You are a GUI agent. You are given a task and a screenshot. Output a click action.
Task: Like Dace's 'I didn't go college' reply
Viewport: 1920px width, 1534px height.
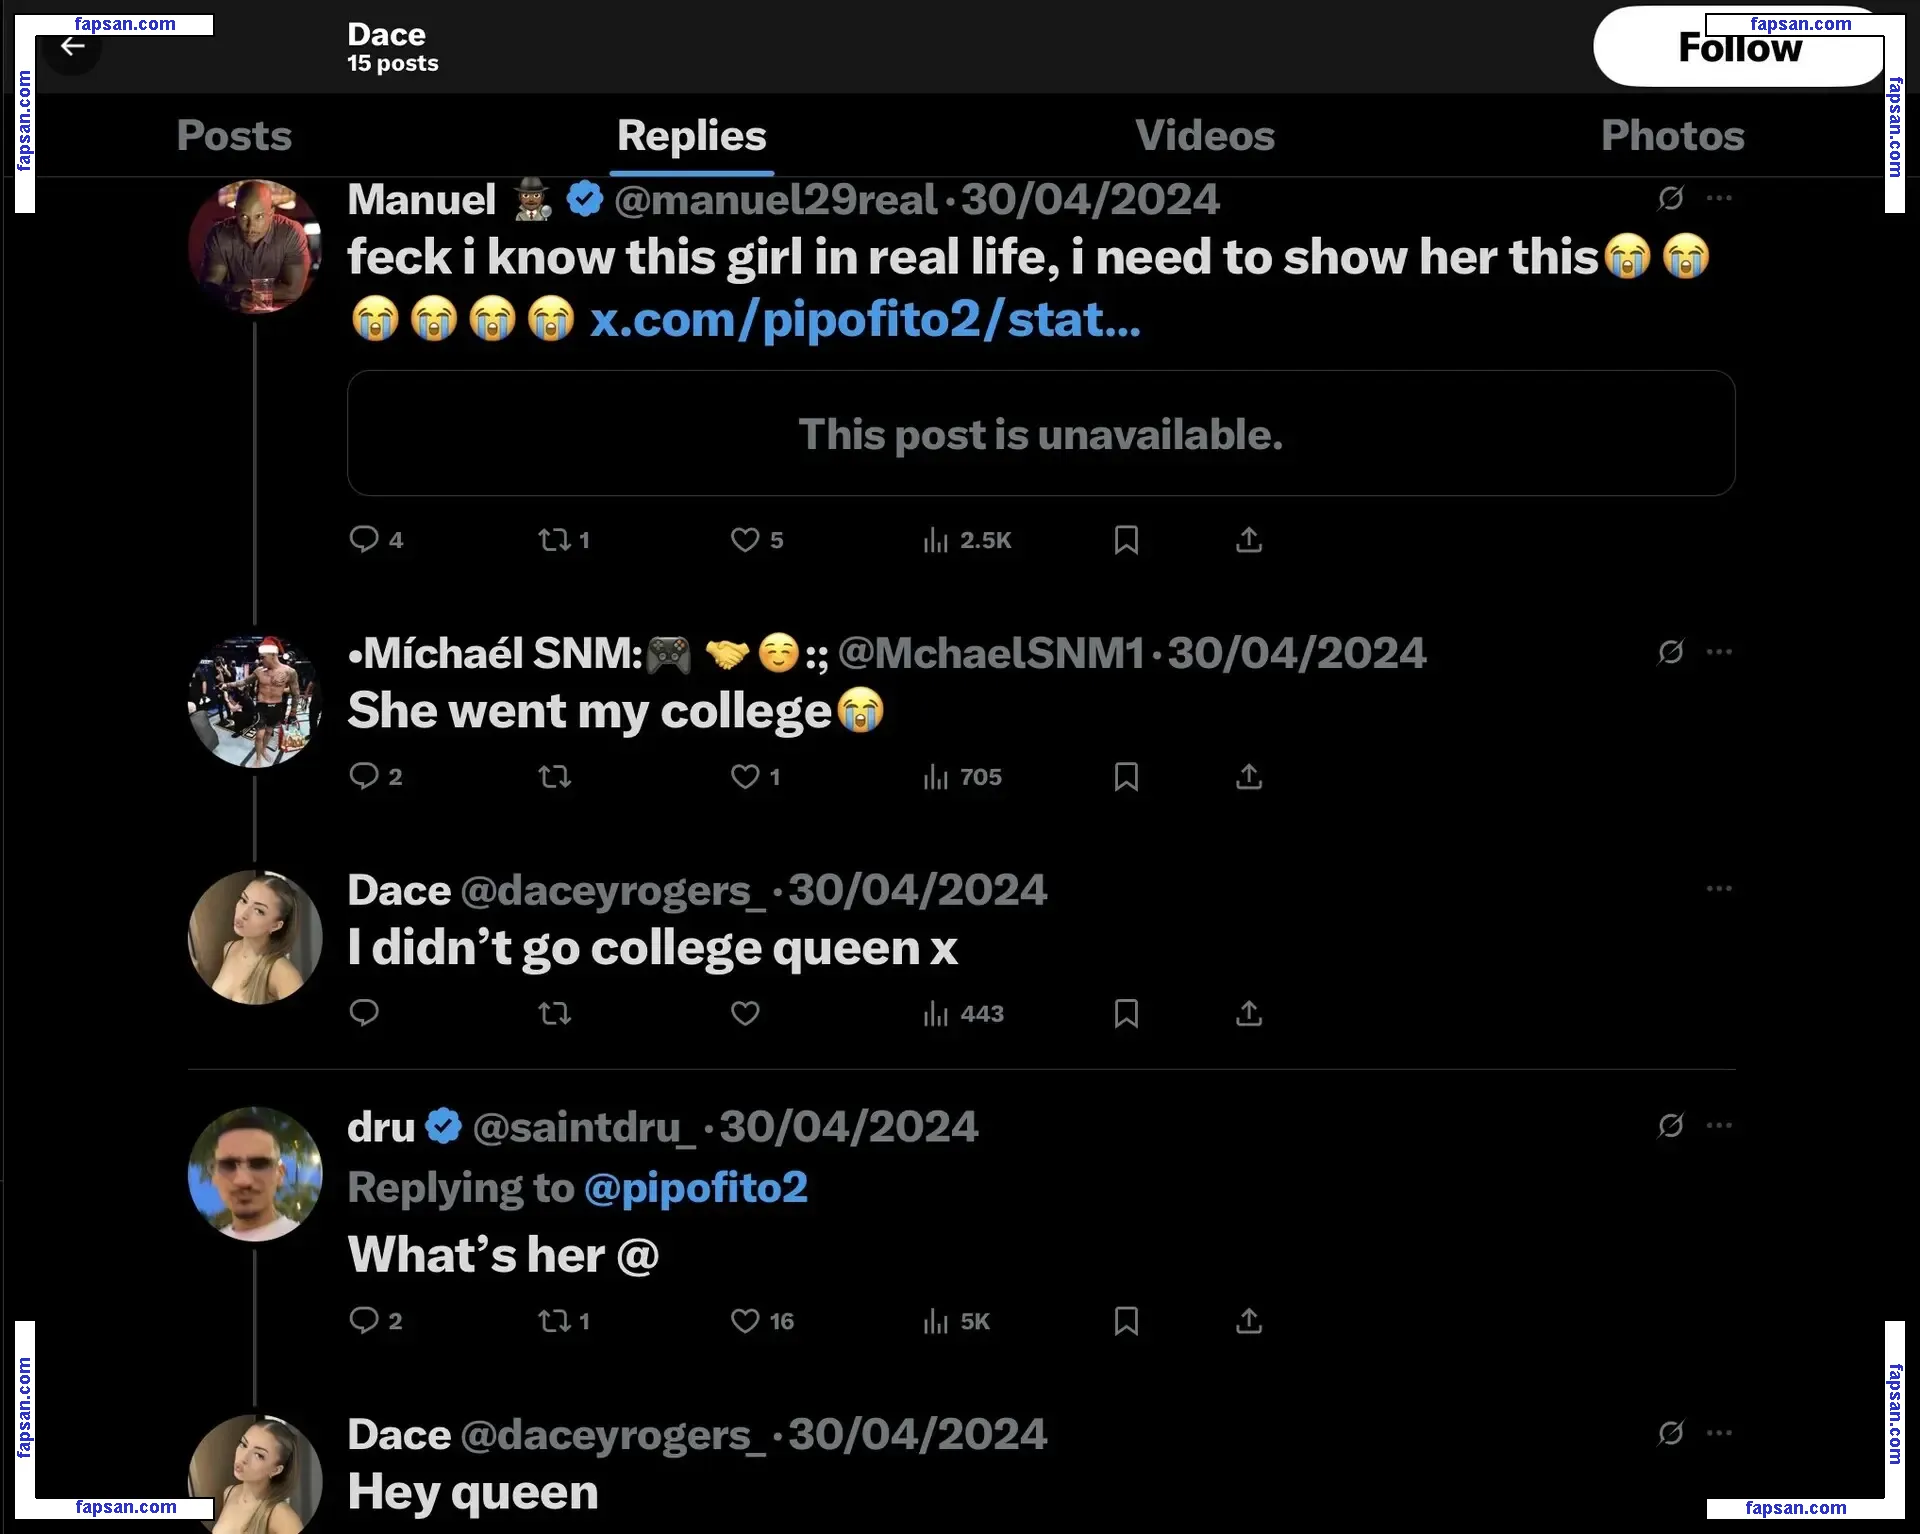[745, 1014]
